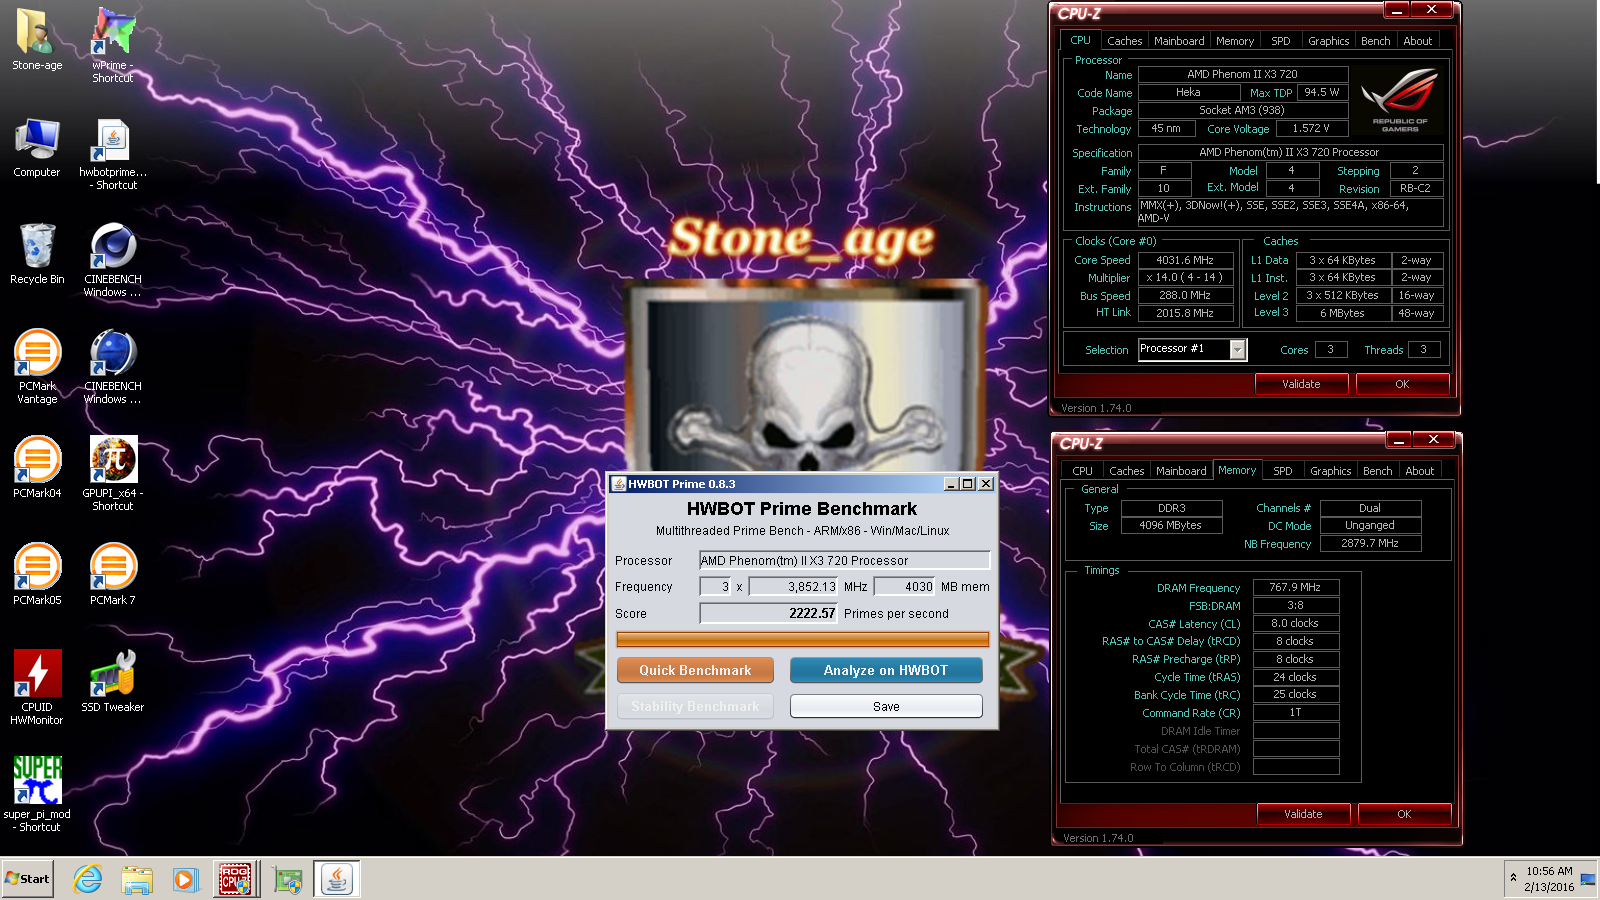1600x900 pixels.
Task: Click Analyze on HWBOT button
Action: [886, 670]
